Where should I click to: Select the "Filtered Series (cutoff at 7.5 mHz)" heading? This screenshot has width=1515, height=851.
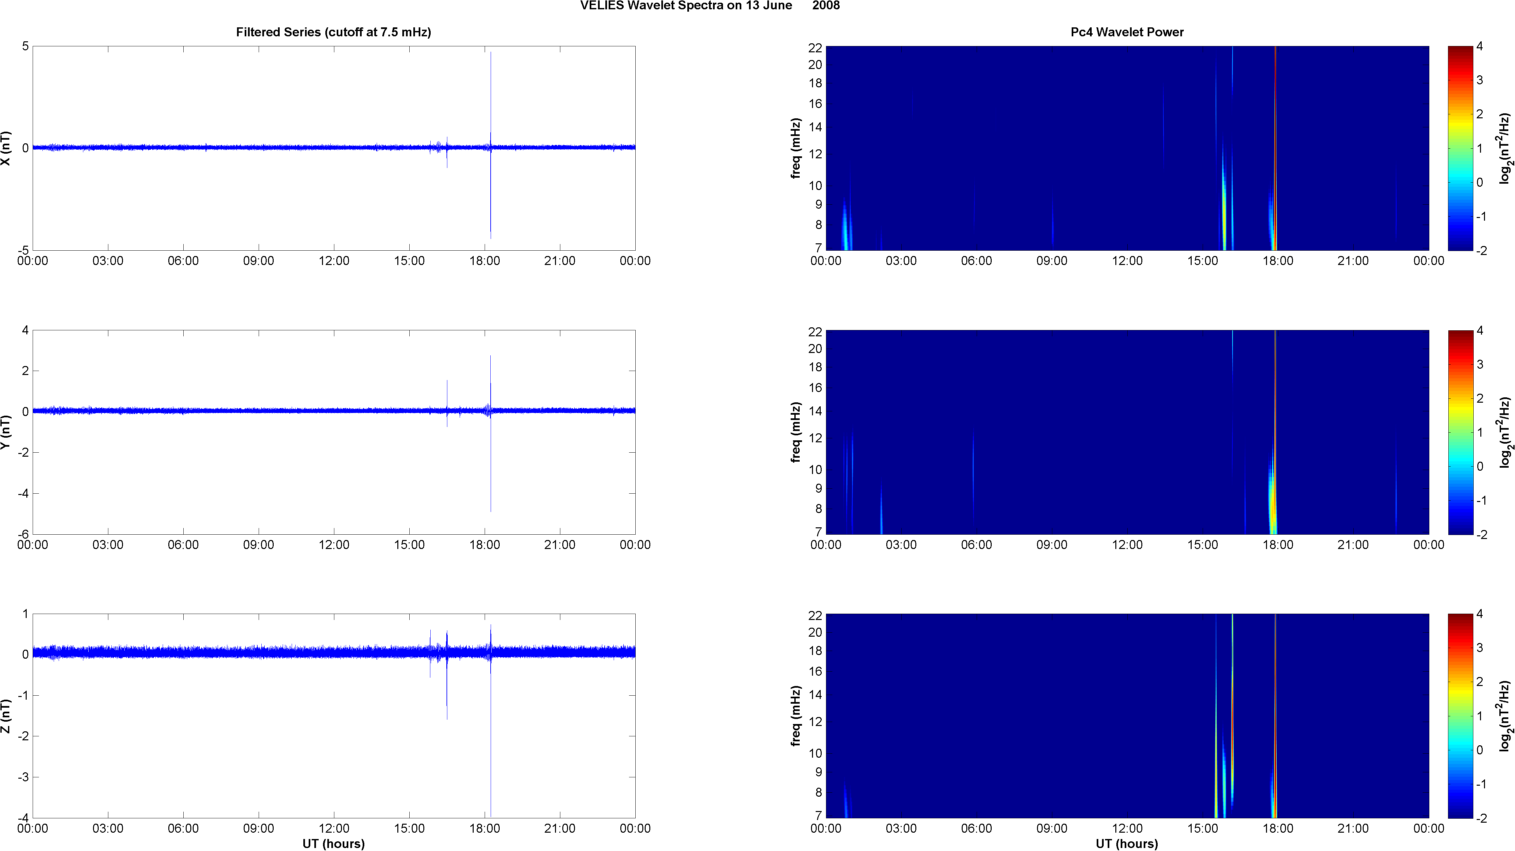click(333, 32)
